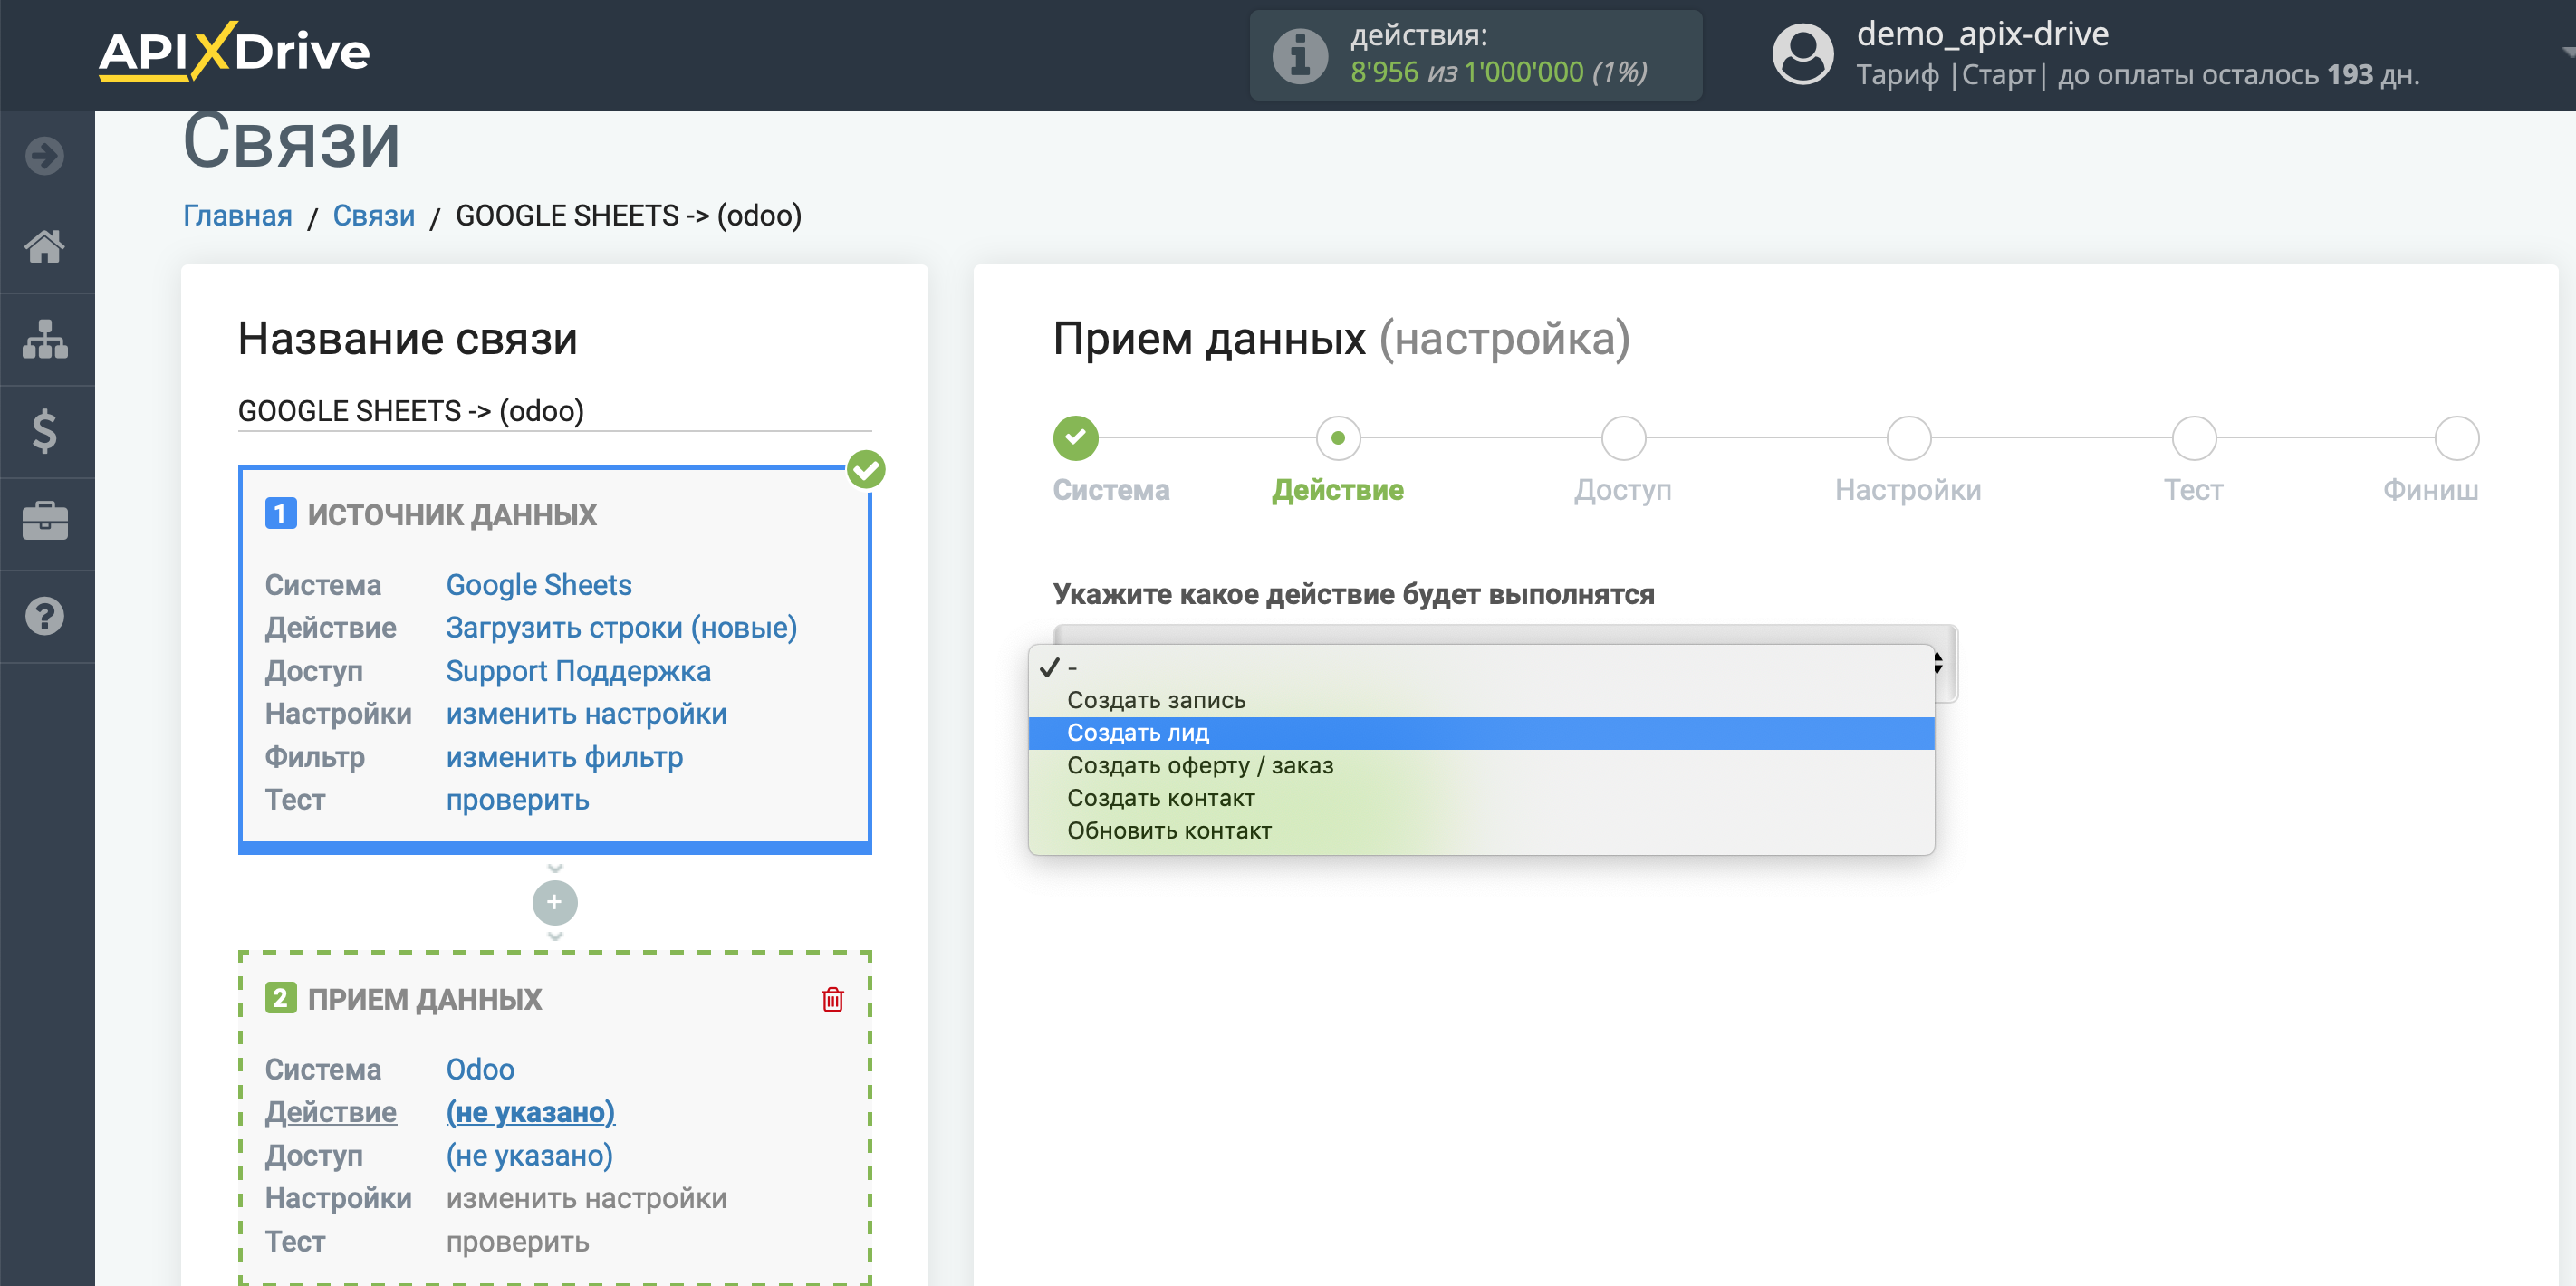Select the Настройки step circle

(1908, 438)
